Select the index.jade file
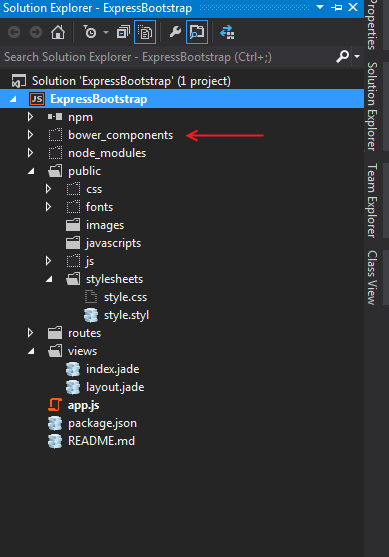This screenshot has height=557, width=389. 112,369
